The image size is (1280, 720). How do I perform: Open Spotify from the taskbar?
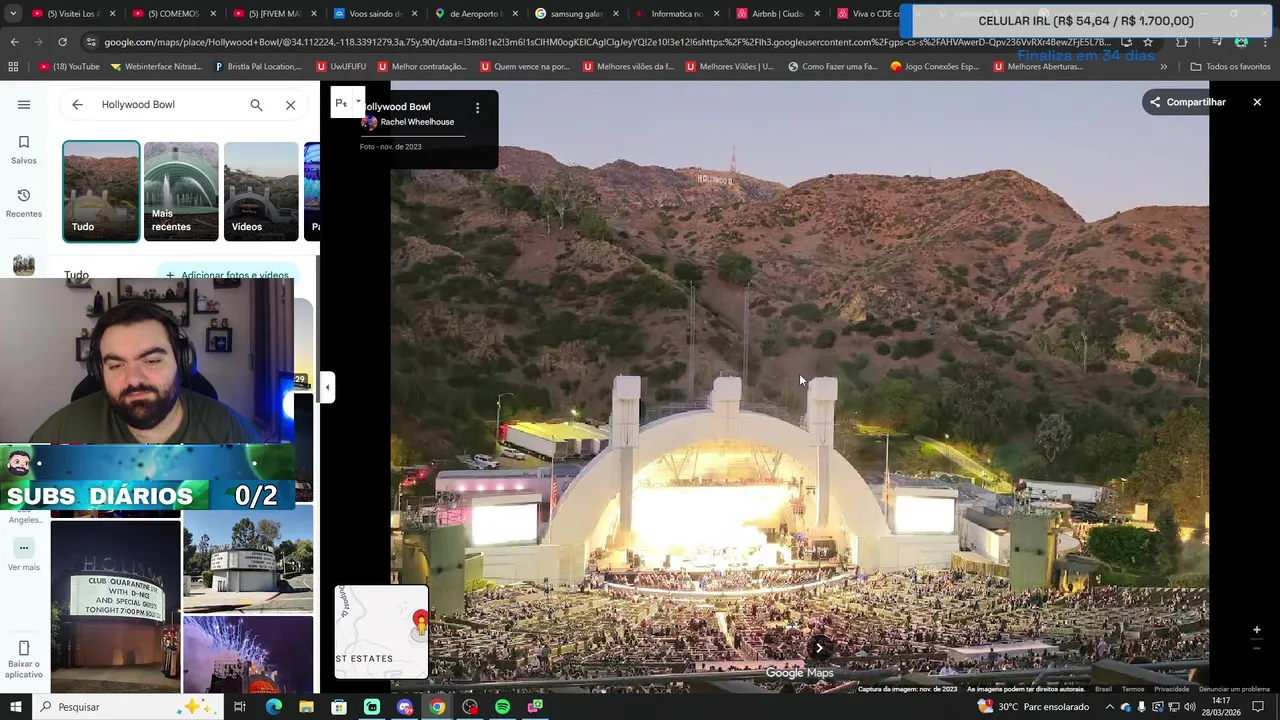coord(502,707)
